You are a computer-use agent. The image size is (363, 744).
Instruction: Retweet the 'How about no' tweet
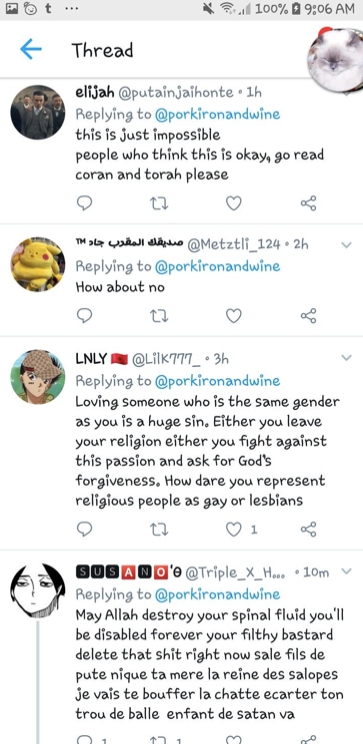pos(159,316)
